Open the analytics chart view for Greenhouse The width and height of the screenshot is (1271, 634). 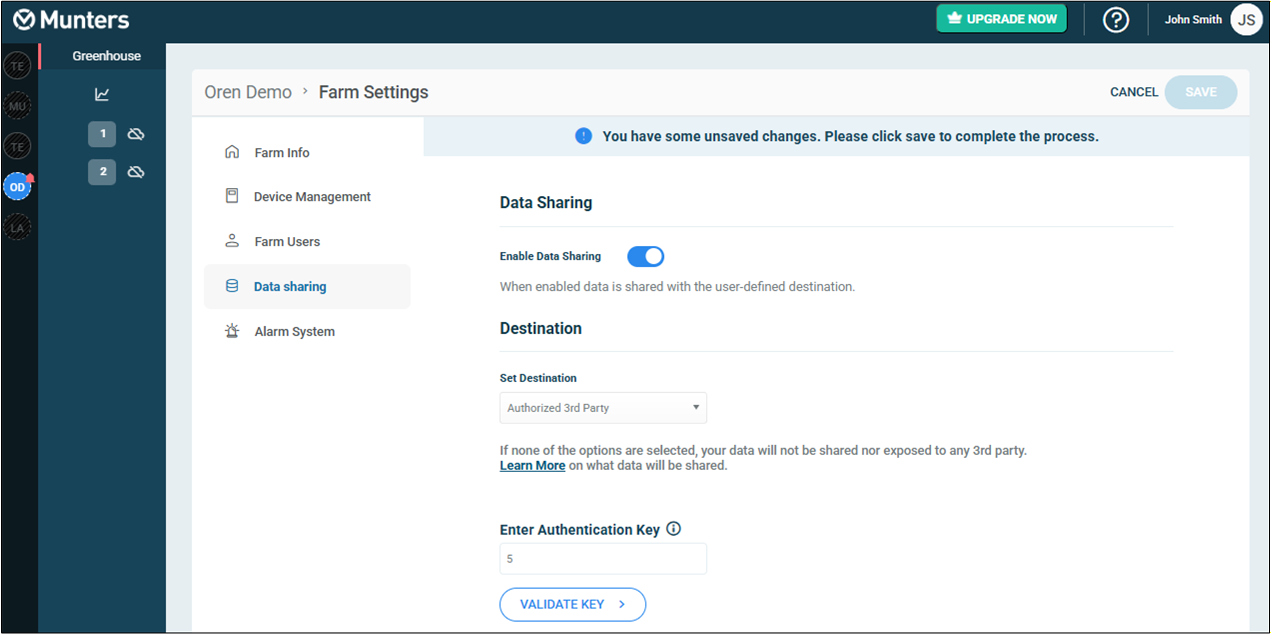tap(103, 93)
